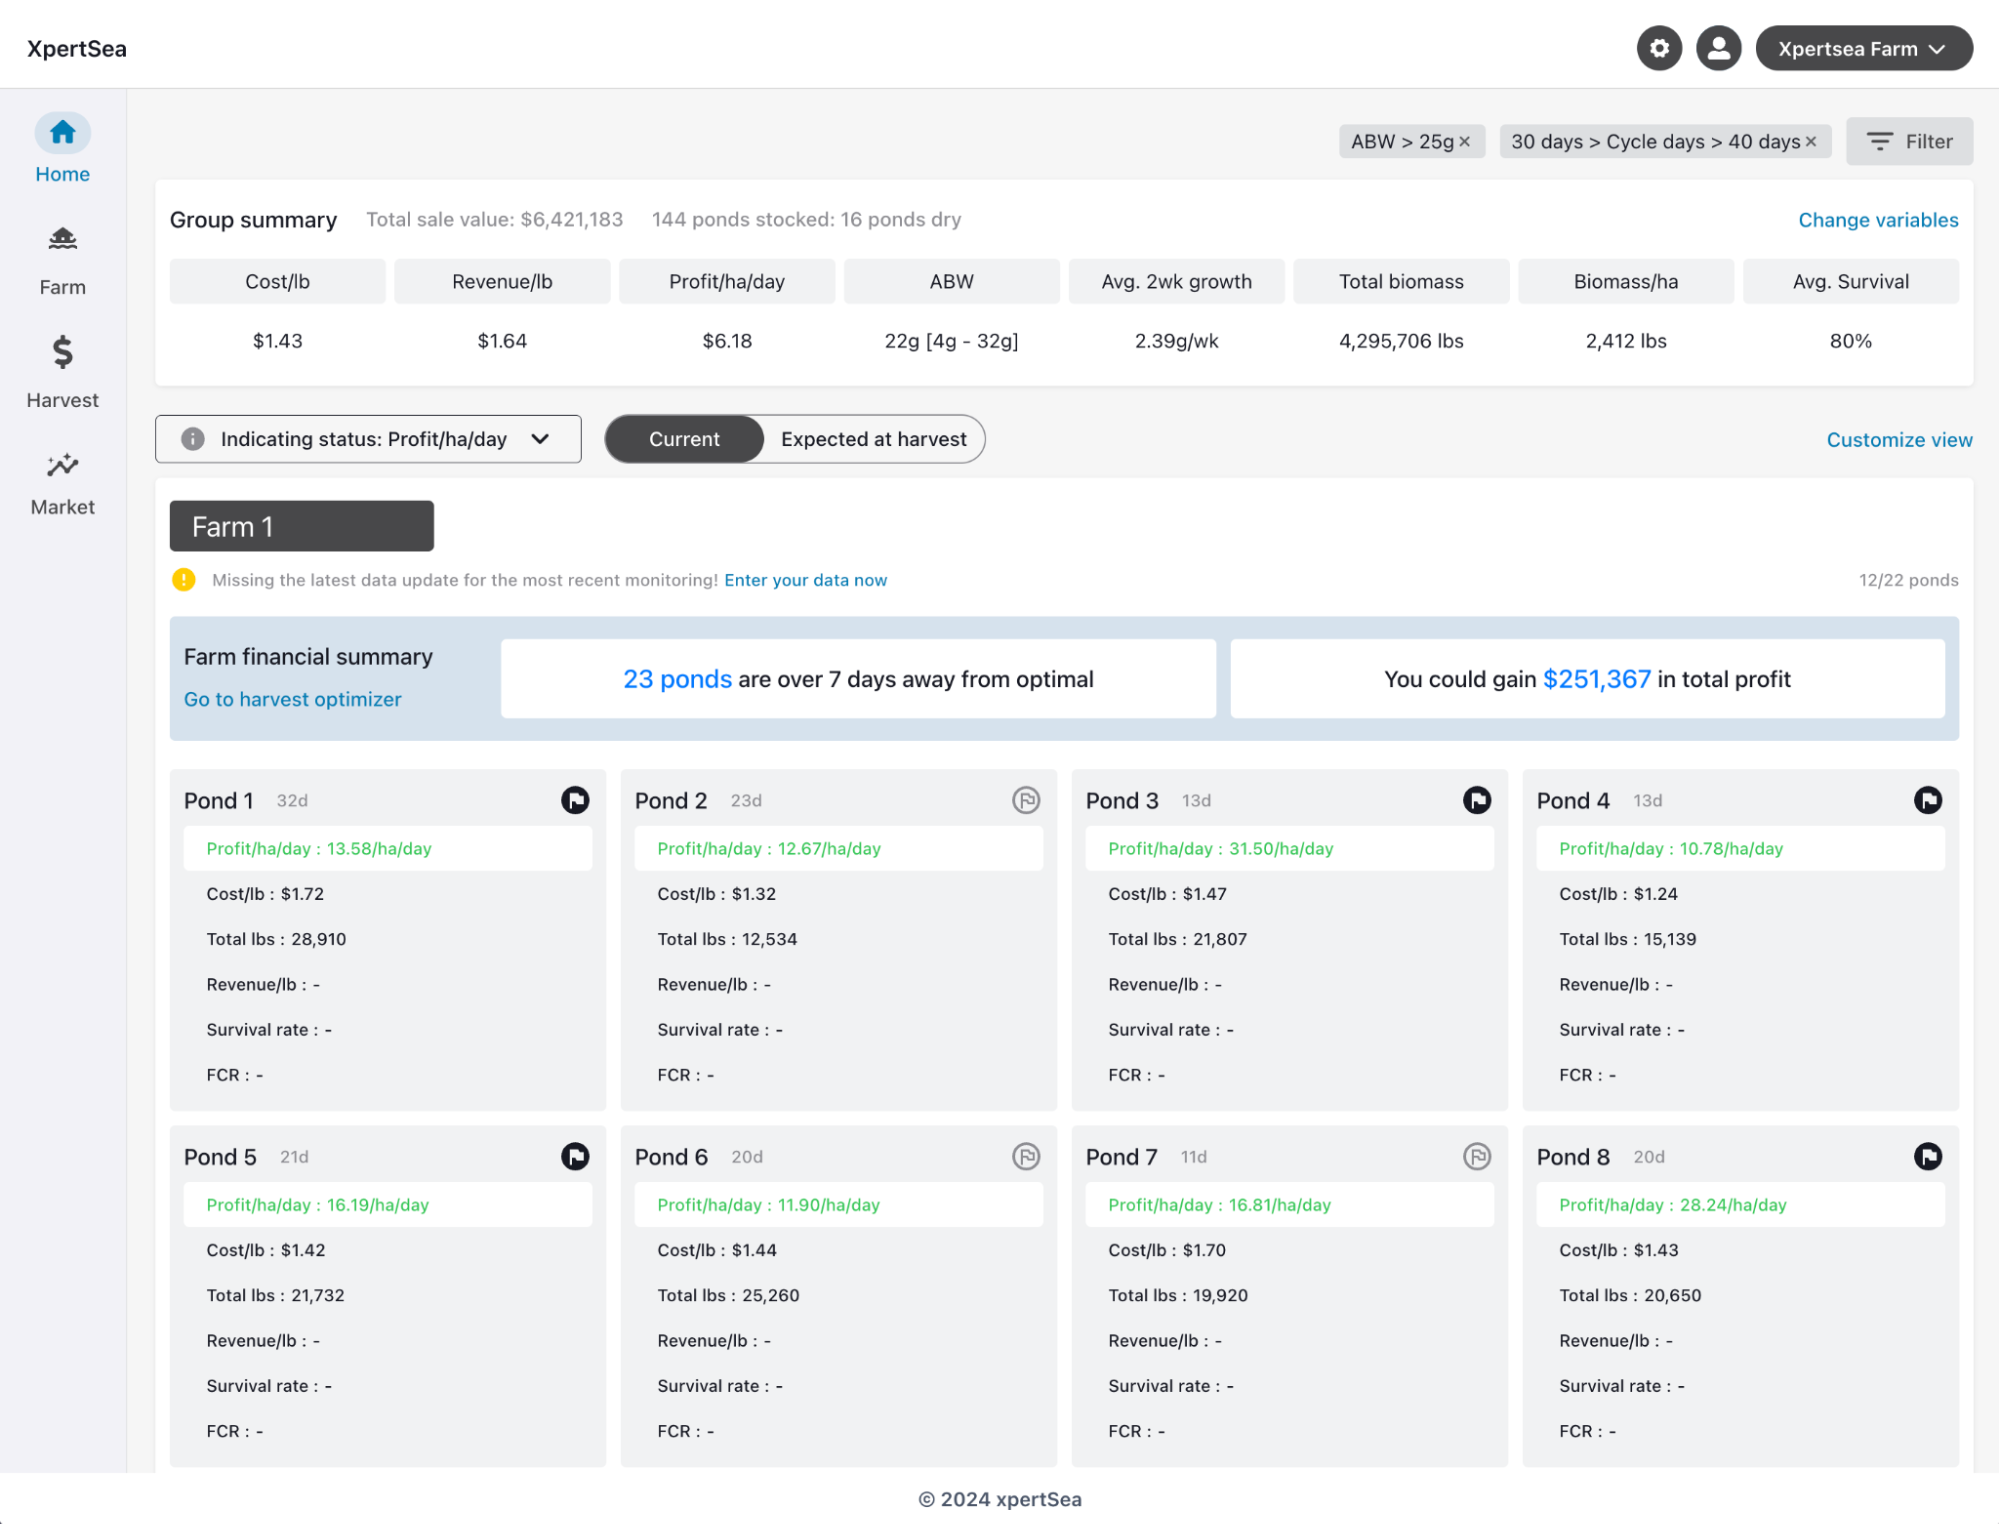Unflag the Pond 1 card
Image resolution: width=1999 pixels, height=1524 pixels.
[x=575, y=800]
